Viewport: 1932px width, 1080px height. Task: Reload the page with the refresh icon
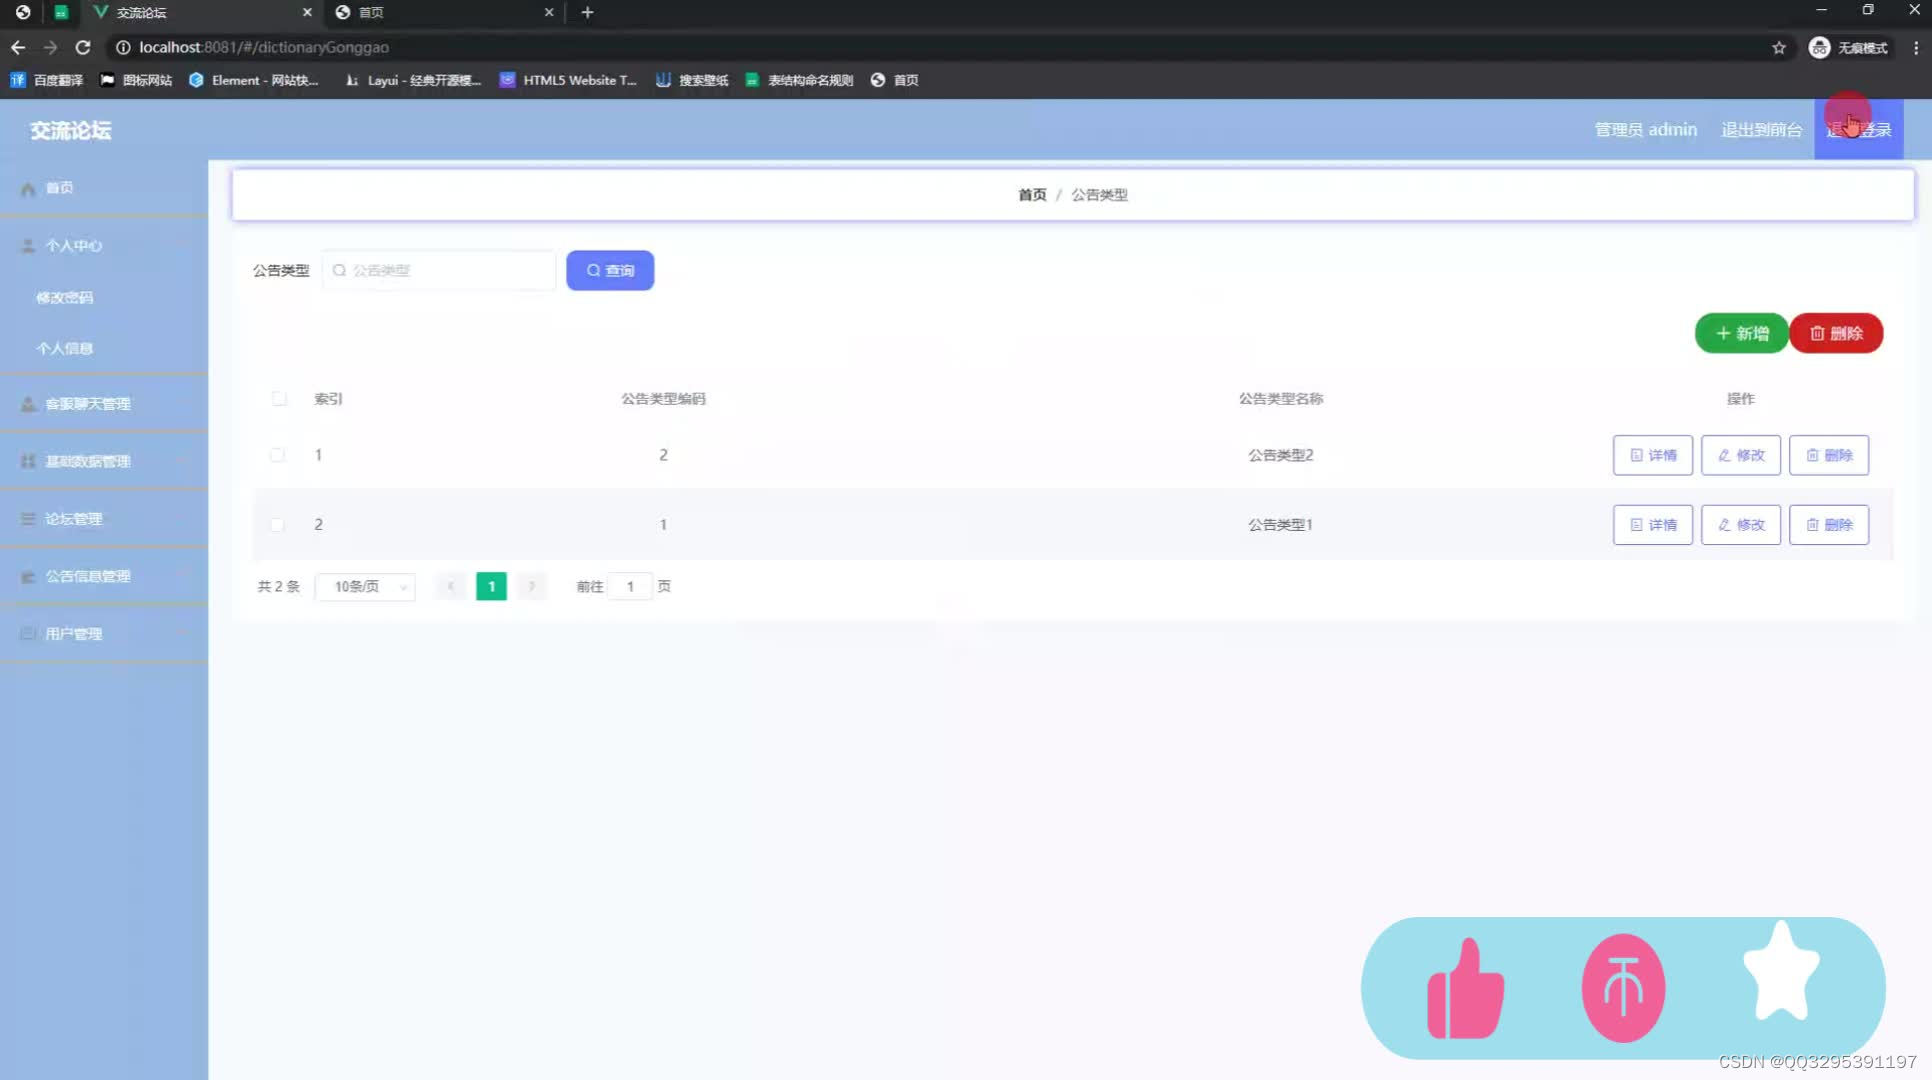tap(83, 47)
